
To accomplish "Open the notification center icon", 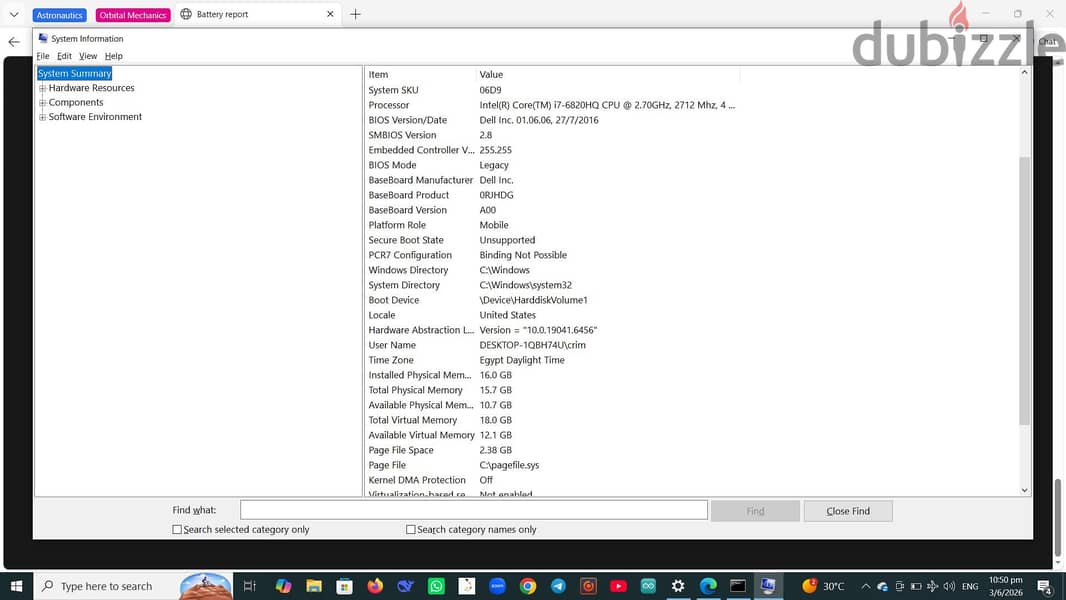I will click(x=1045, y=586).
